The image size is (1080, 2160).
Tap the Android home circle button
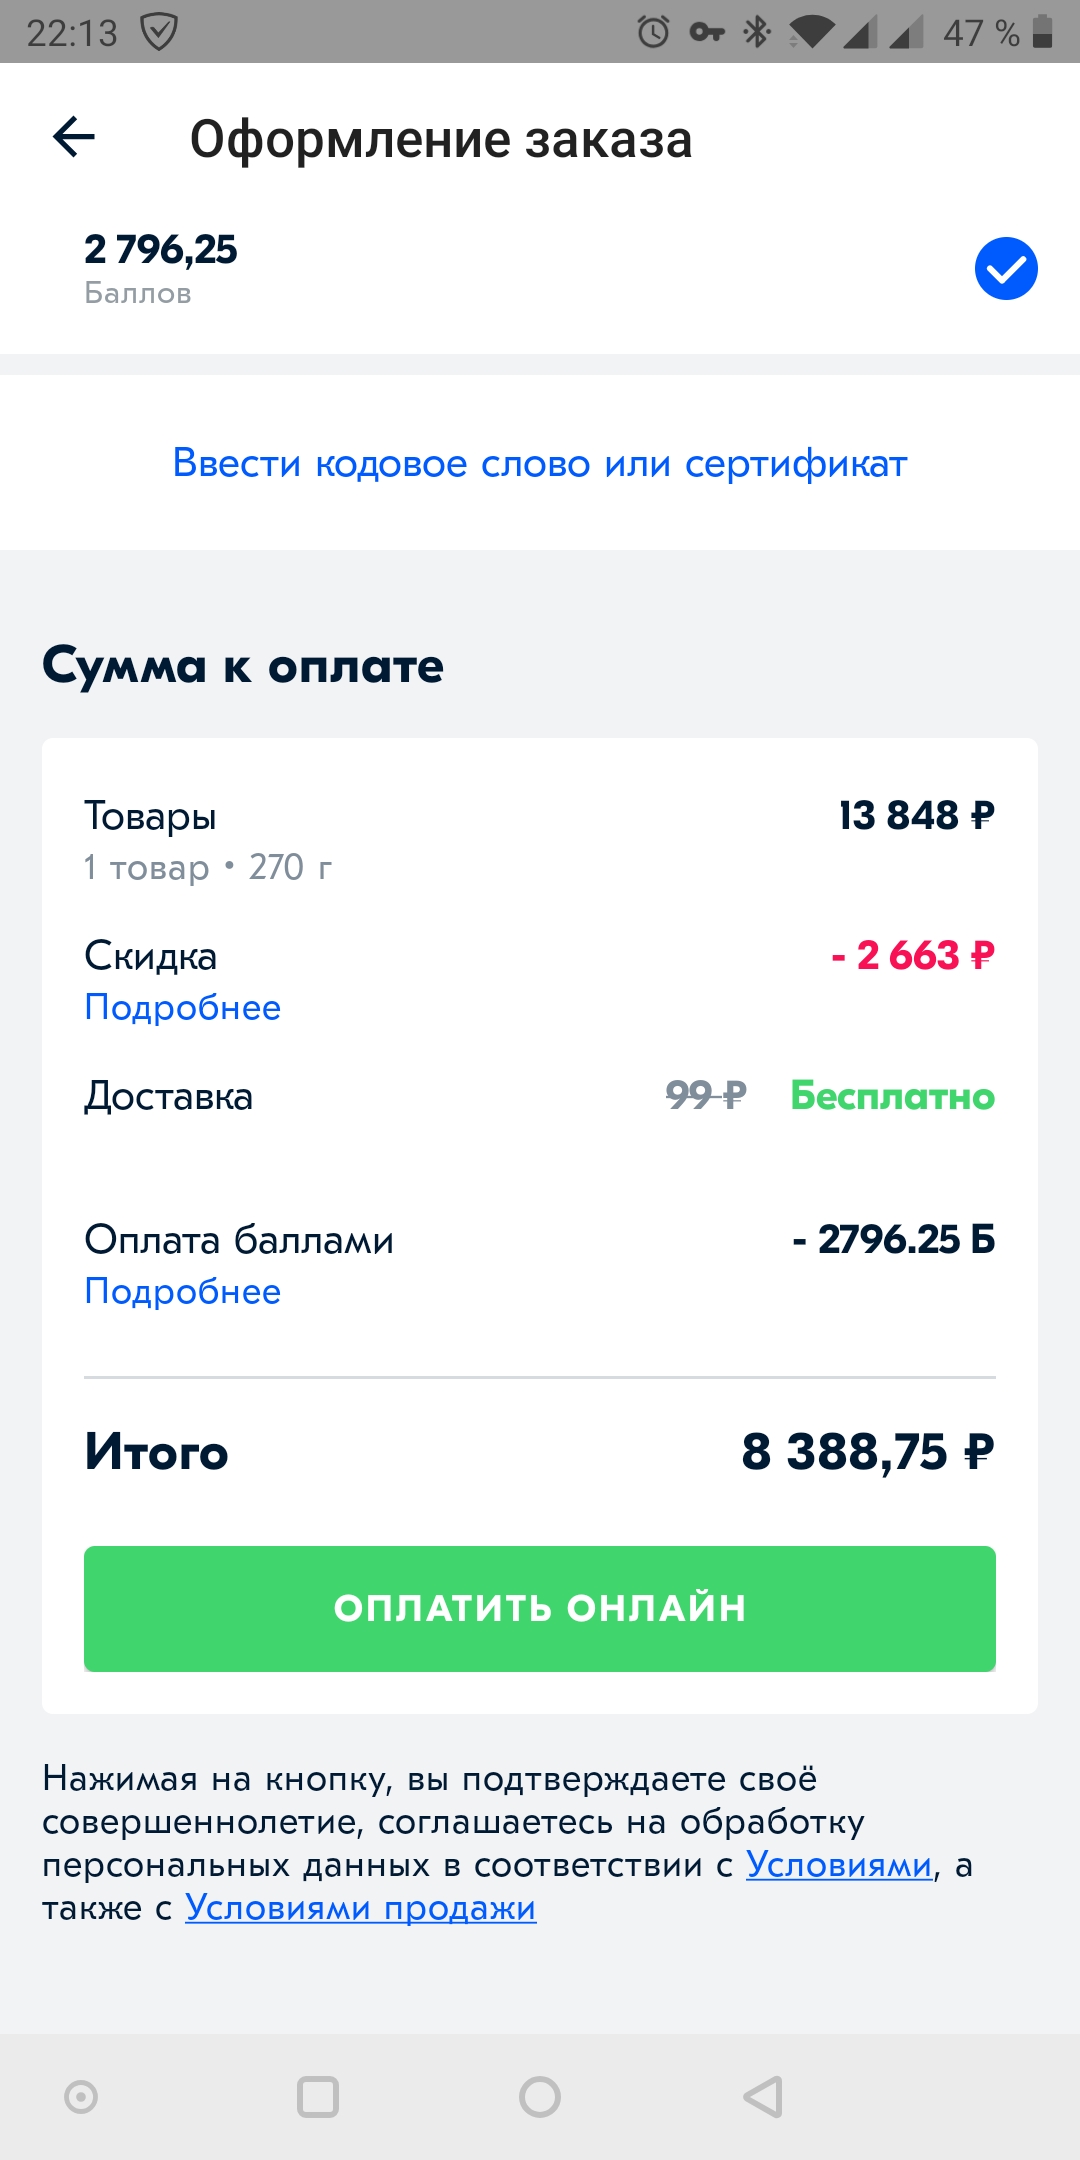click(540, 2097)
